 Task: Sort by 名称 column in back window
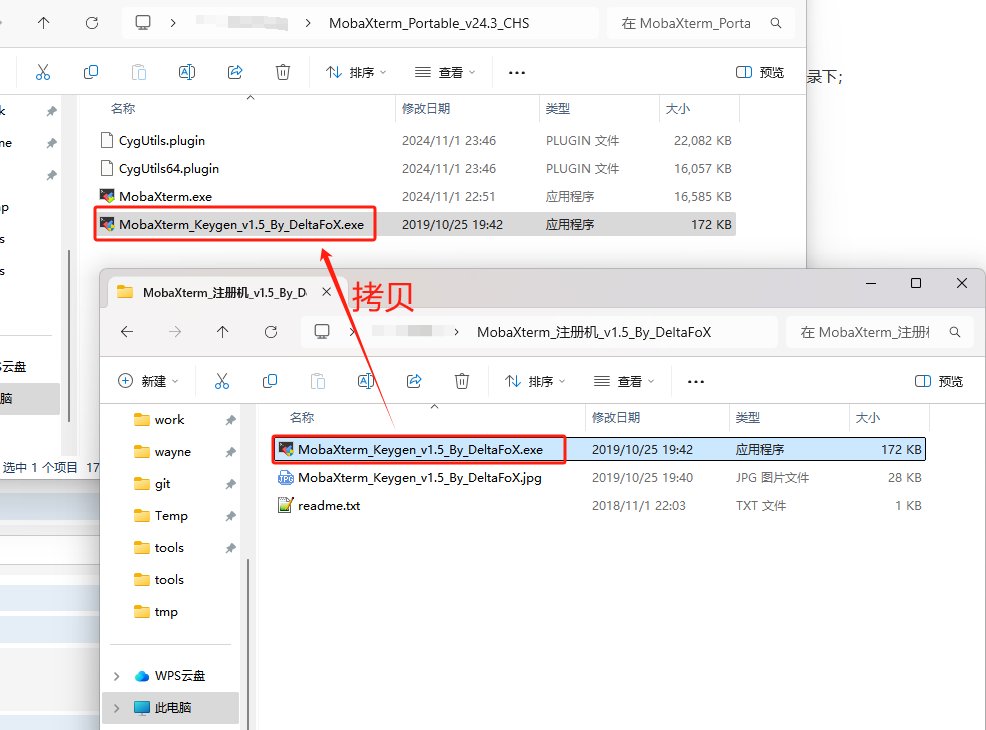(123, 109)
